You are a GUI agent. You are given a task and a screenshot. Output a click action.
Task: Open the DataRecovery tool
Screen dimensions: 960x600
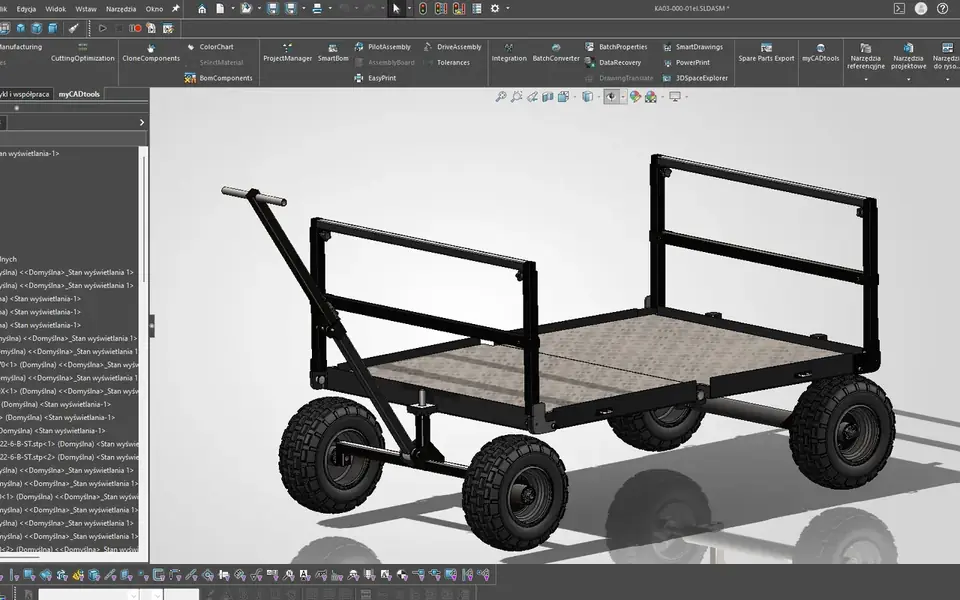(x=613, y=62)
